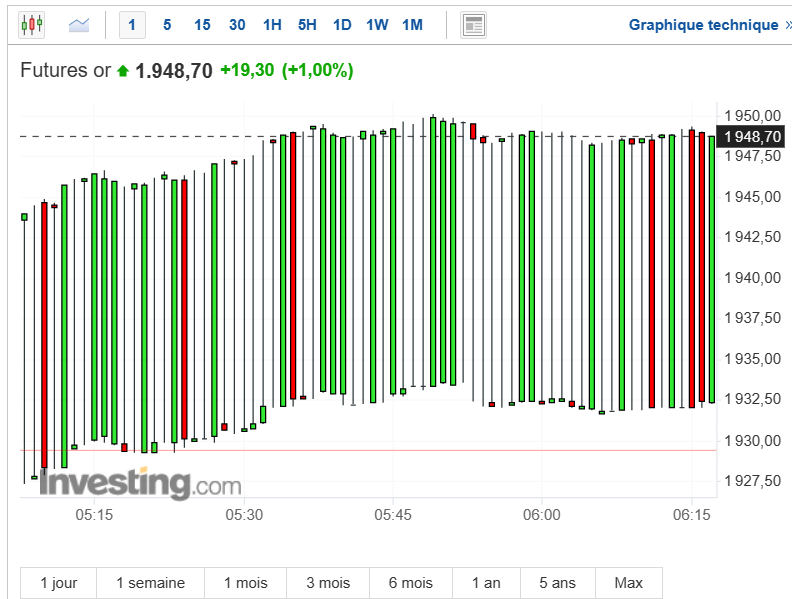This screenshot has height=599, width=792.
Task: Click the green up arrow beside the price
Action: coord(123,71)
